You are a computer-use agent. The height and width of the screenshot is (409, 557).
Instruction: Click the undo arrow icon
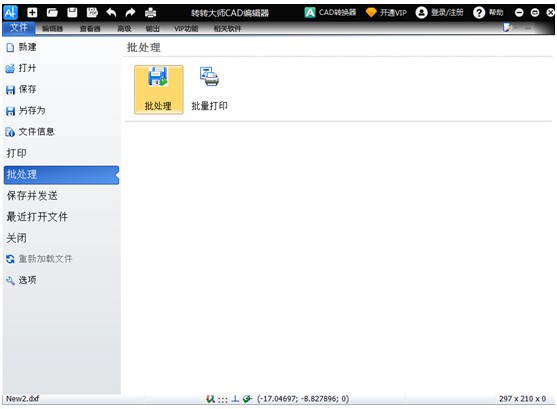click(112, 13)
